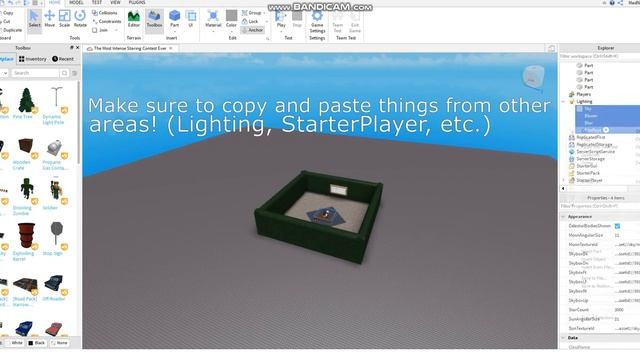
Task: Pin the Toolbox panel
Action: (72, 48)
